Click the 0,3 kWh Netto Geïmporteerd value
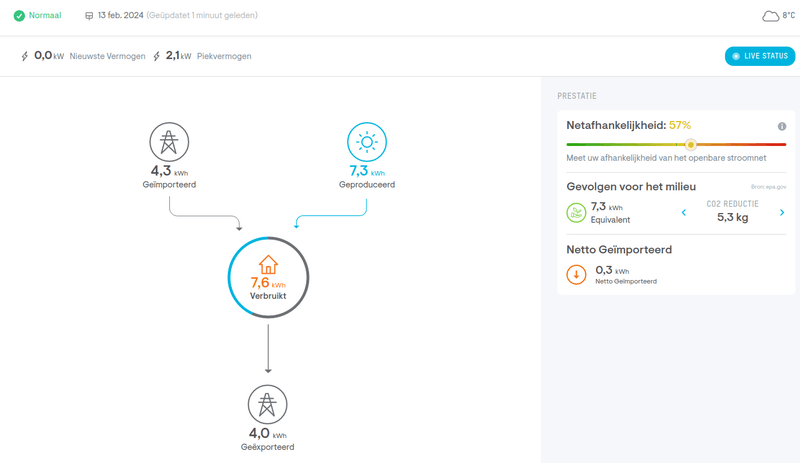Screen dimensions: 800x463 click(x=612, y=270)
